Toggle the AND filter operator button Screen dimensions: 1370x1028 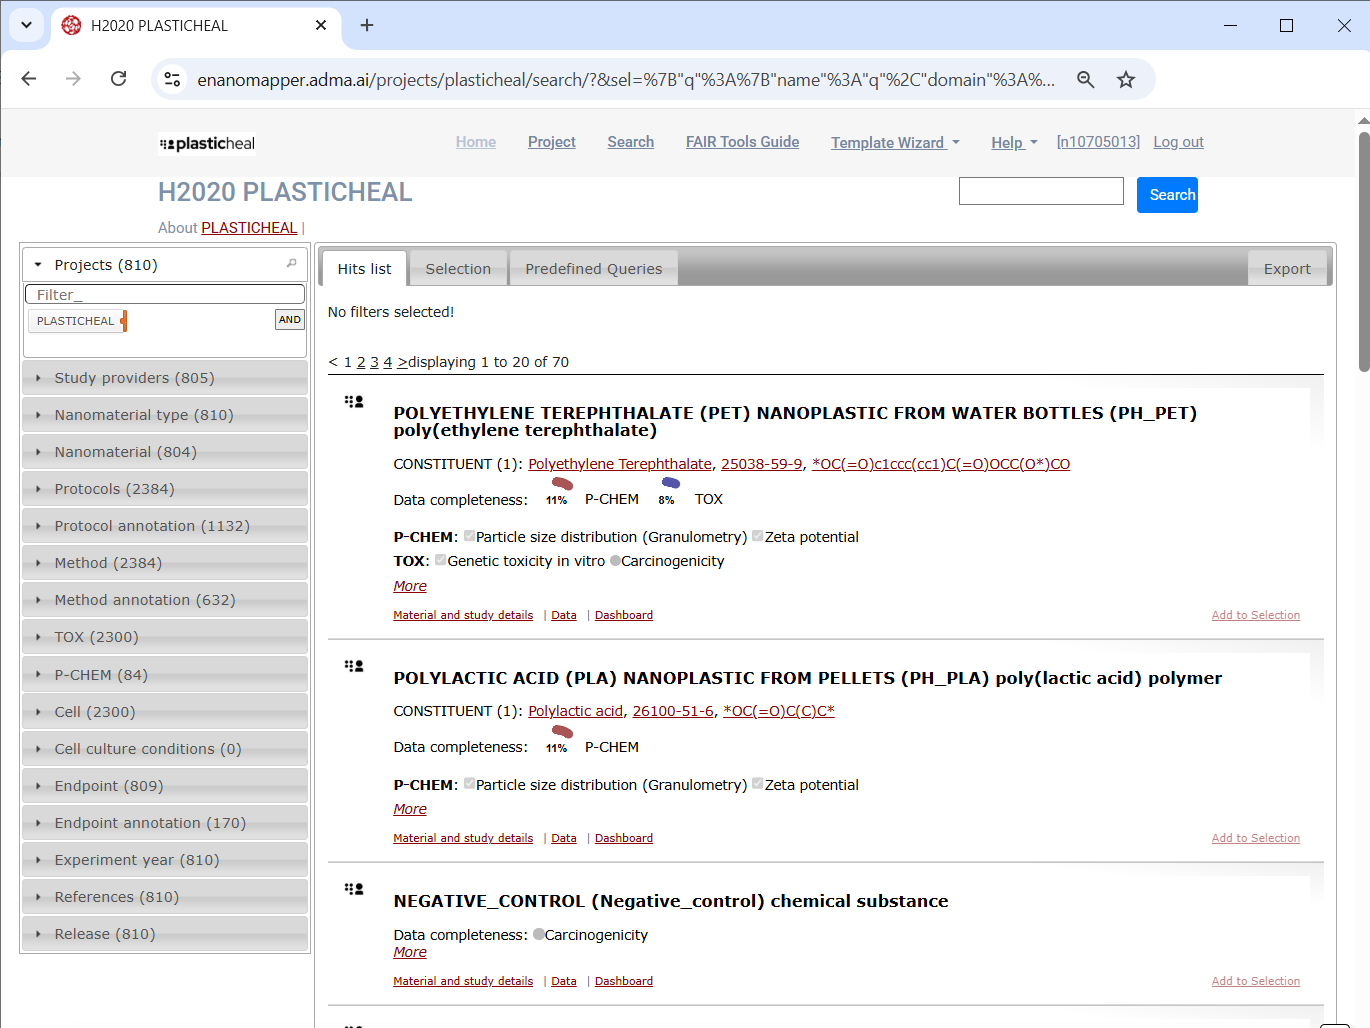289,320
